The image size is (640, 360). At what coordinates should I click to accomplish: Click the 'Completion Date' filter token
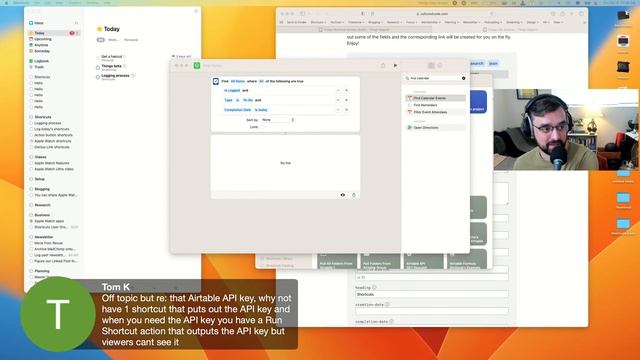[x=238, y=110]
